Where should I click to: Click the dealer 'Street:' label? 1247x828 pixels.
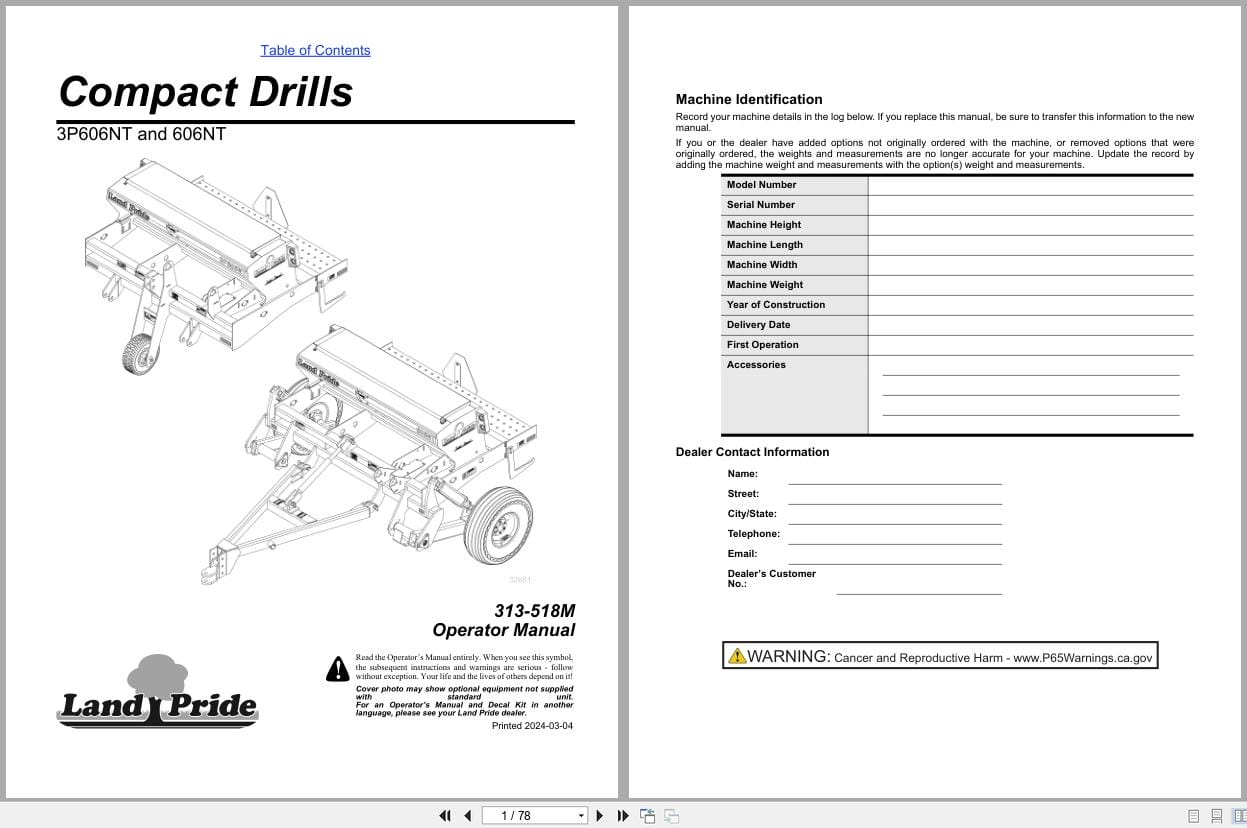click(743, 494)
